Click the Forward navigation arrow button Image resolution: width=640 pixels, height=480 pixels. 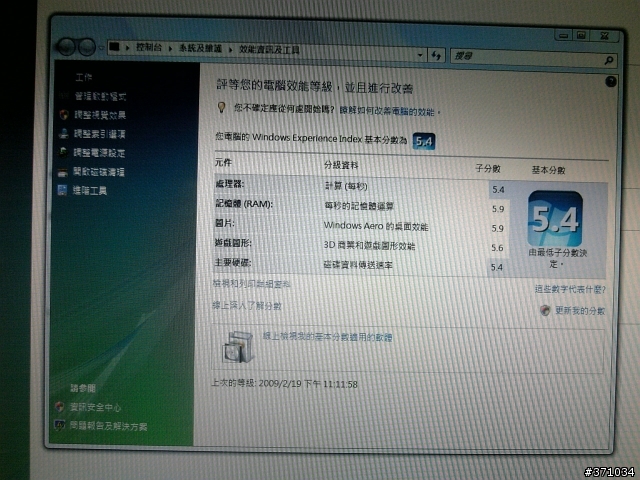87,47
